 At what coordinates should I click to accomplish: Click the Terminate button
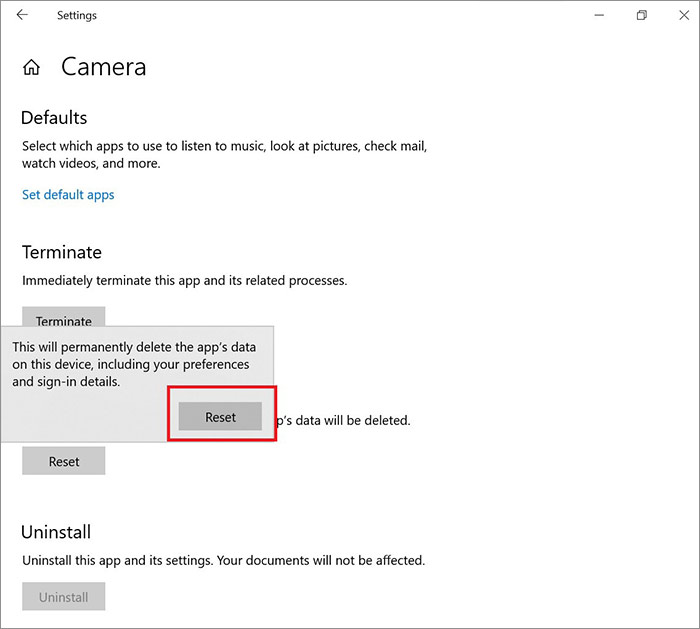(64, 317)
